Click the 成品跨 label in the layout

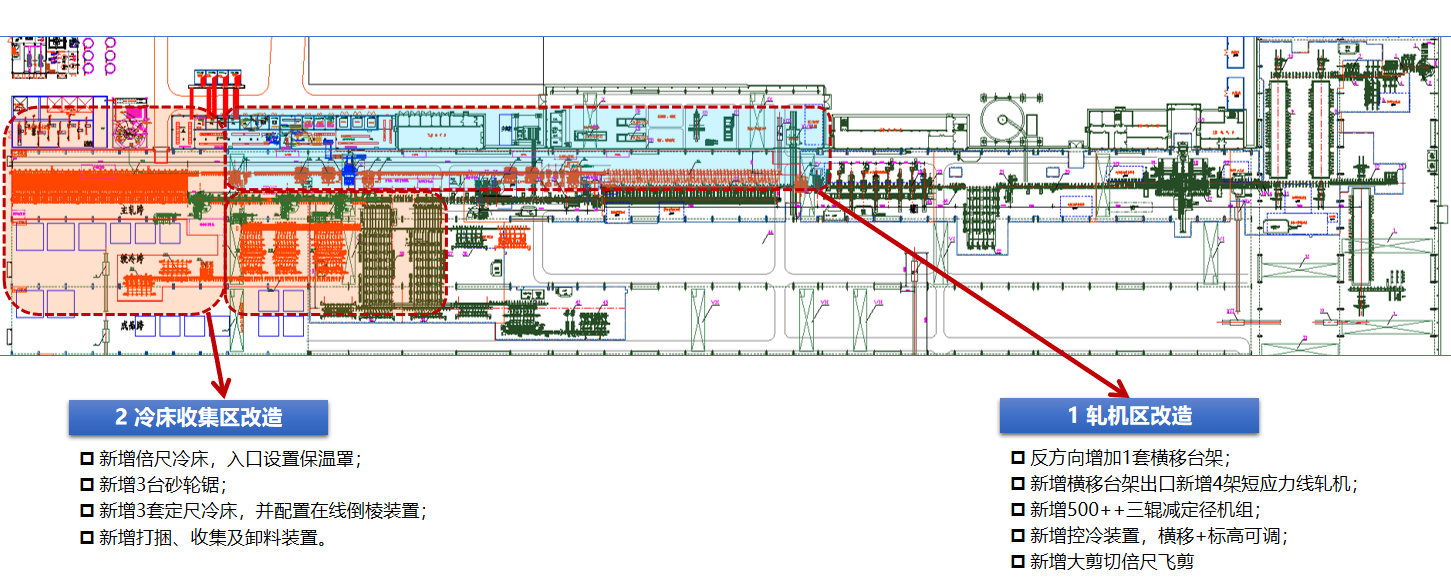129,325
